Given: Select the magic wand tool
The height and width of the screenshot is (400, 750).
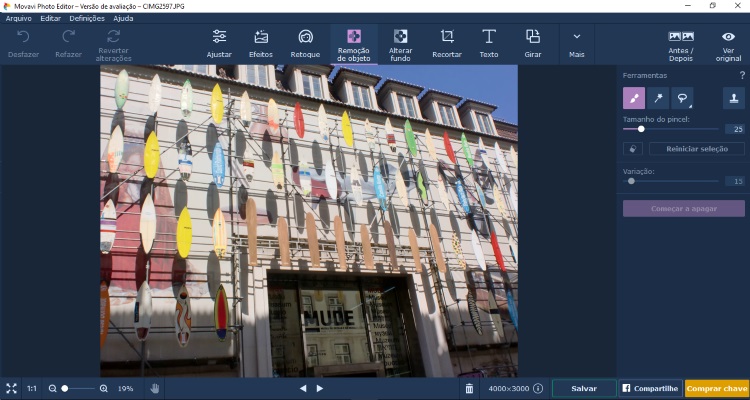Looking at the screenshot, I should pyautogui.click(x=658, y=98).
